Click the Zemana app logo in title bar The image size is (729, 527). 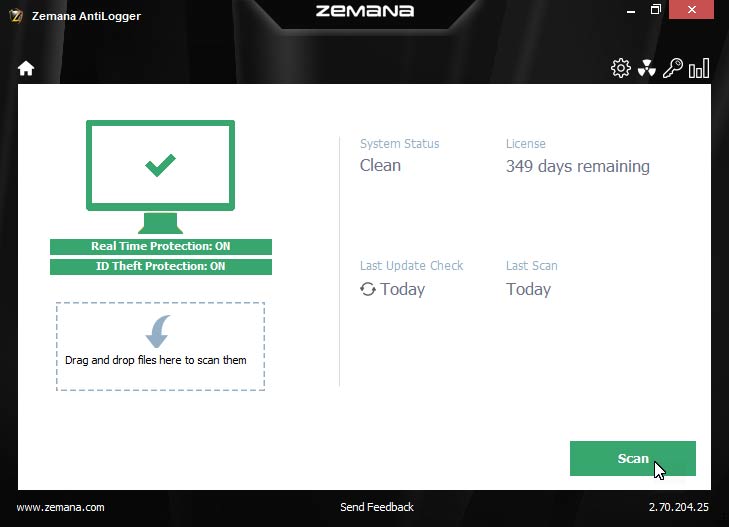(x=16, y=16)
